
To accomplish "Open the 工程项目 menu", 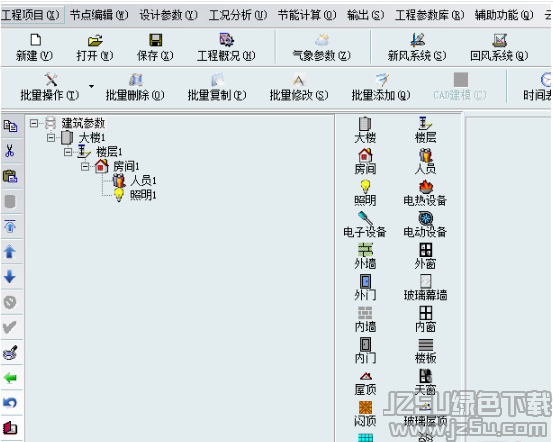I will coord(31,15).
